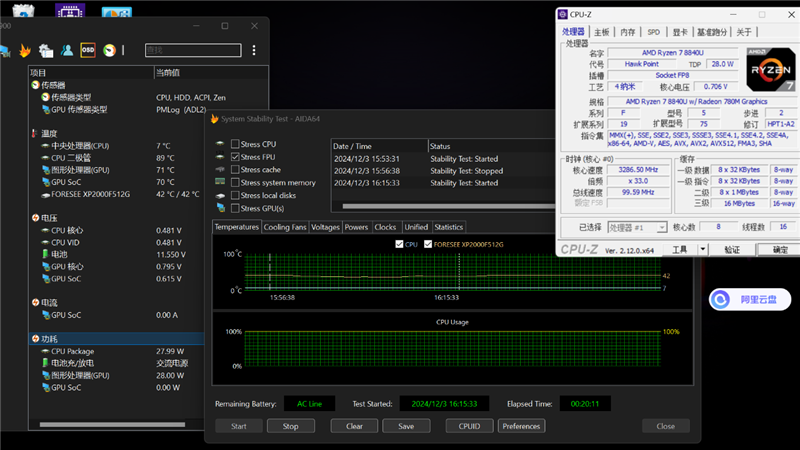Viewport: 800px width, 450px height.
Task: Enable the Stress GPU(s) checkbox
Action: [x=235, y=208]
